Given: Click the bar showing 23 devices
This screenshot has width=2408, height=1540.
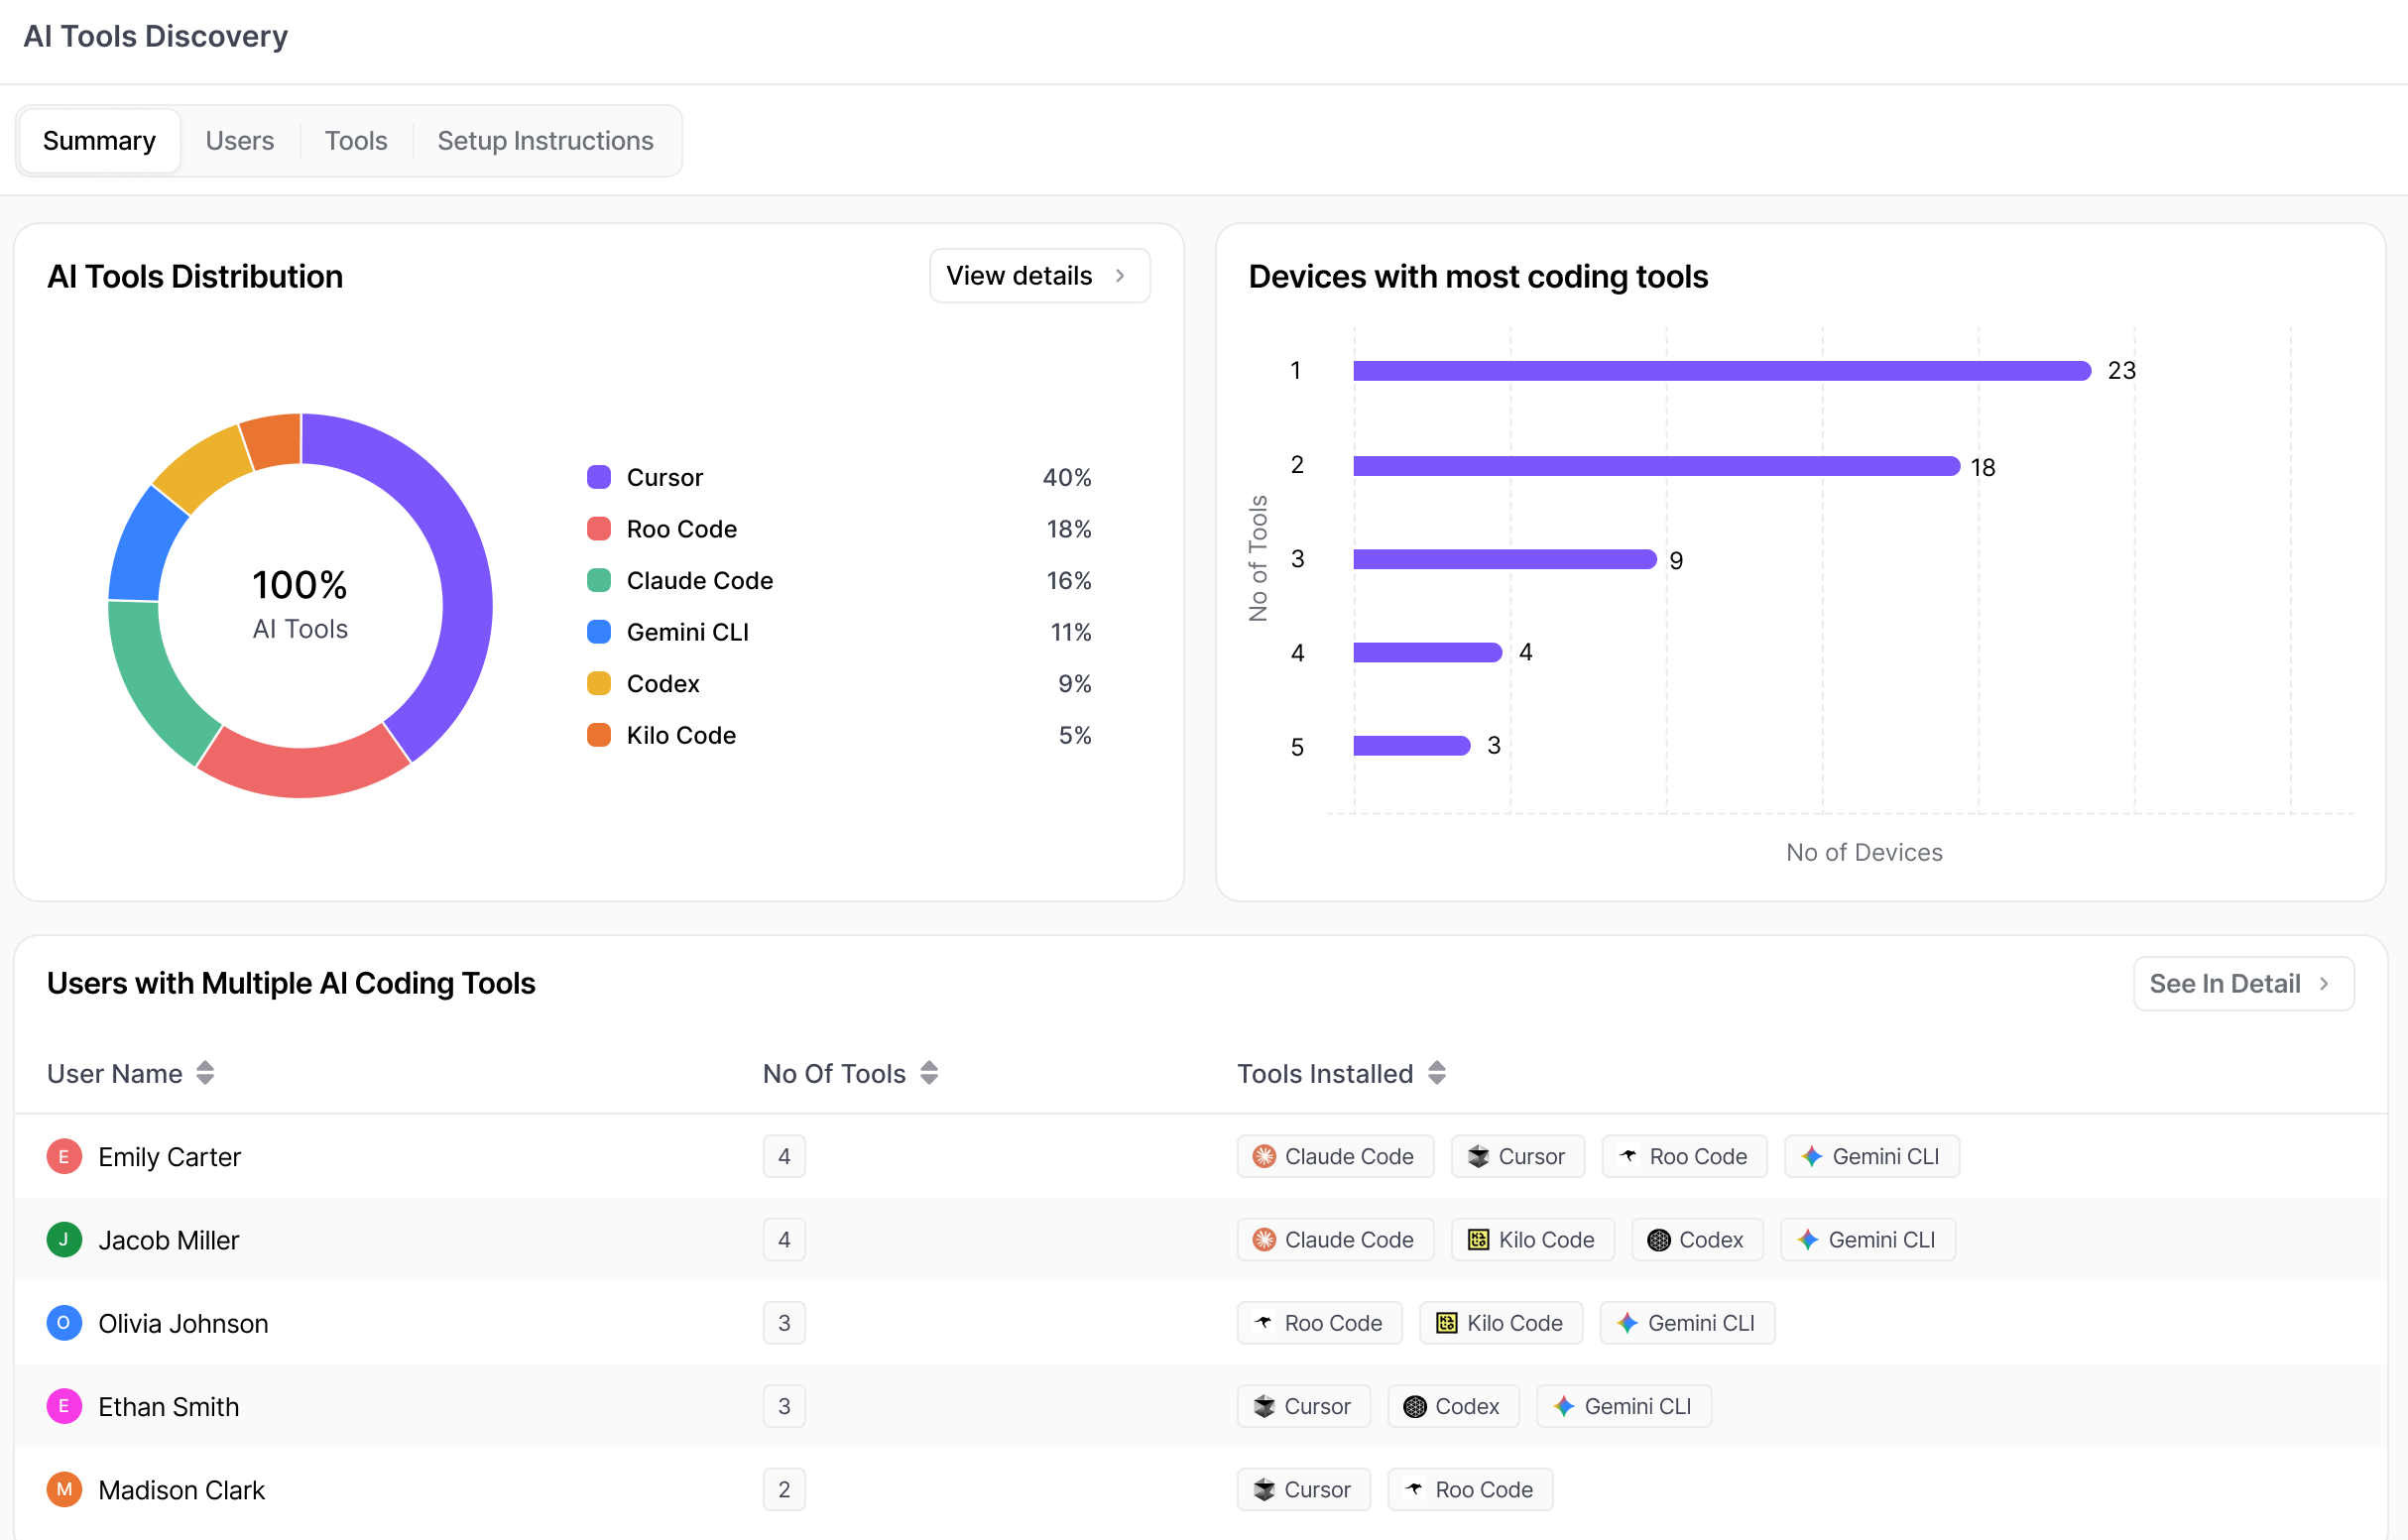Looking at the screenshot, I should [1721, 371].
